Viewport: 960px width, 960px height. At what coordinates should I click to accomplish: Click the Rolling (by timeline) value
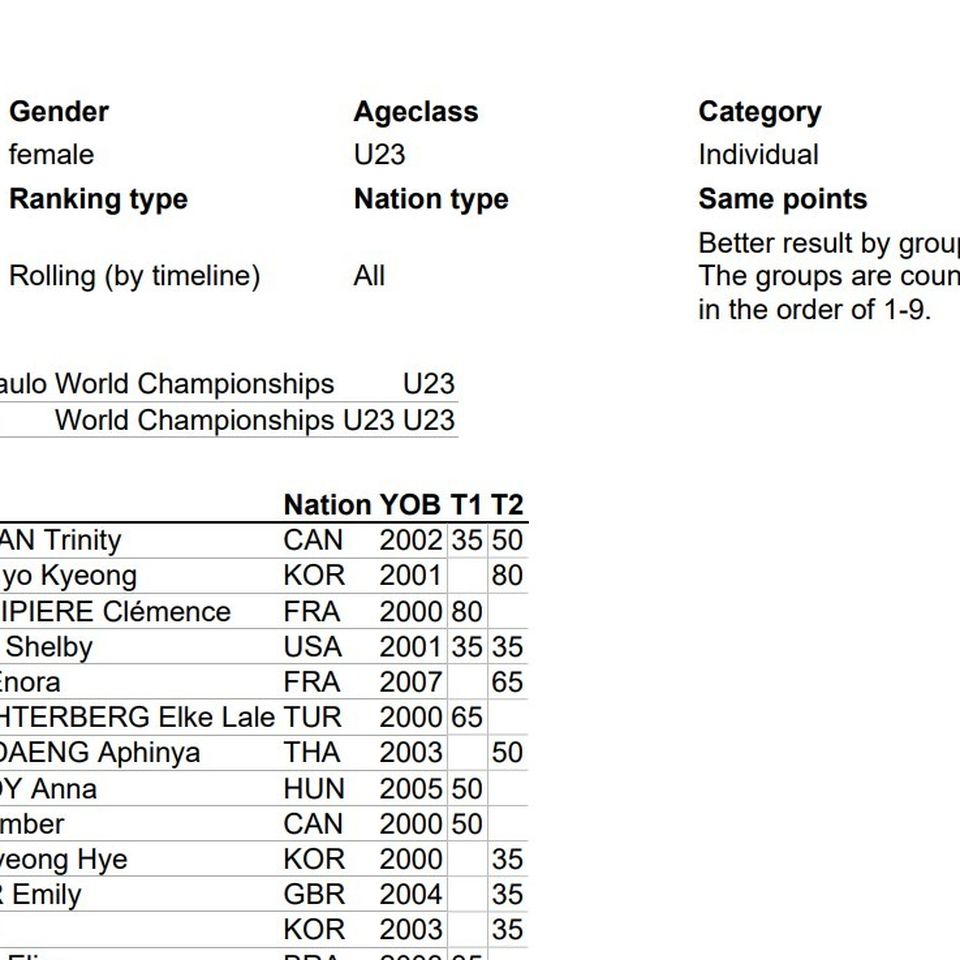[134, 276]
